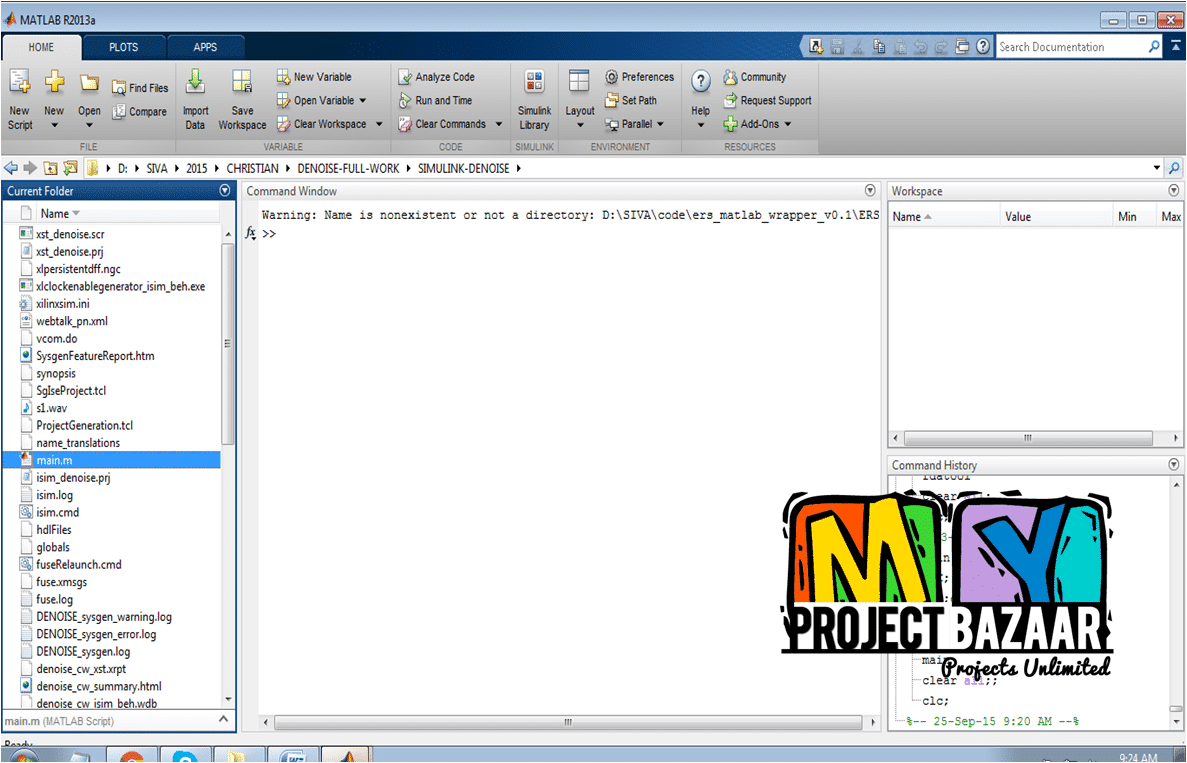Click the Find Files icon
Screen dimensions: 1187x763
(x=139, y=88)
